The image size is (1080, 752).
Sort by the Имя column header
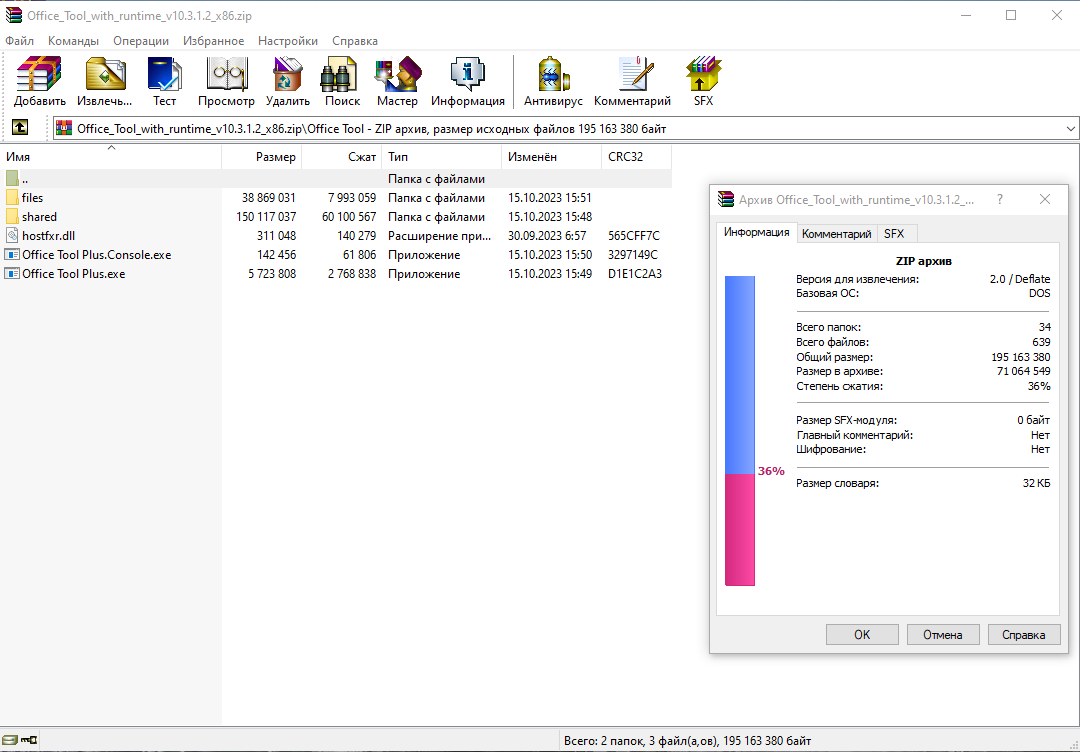111,157
